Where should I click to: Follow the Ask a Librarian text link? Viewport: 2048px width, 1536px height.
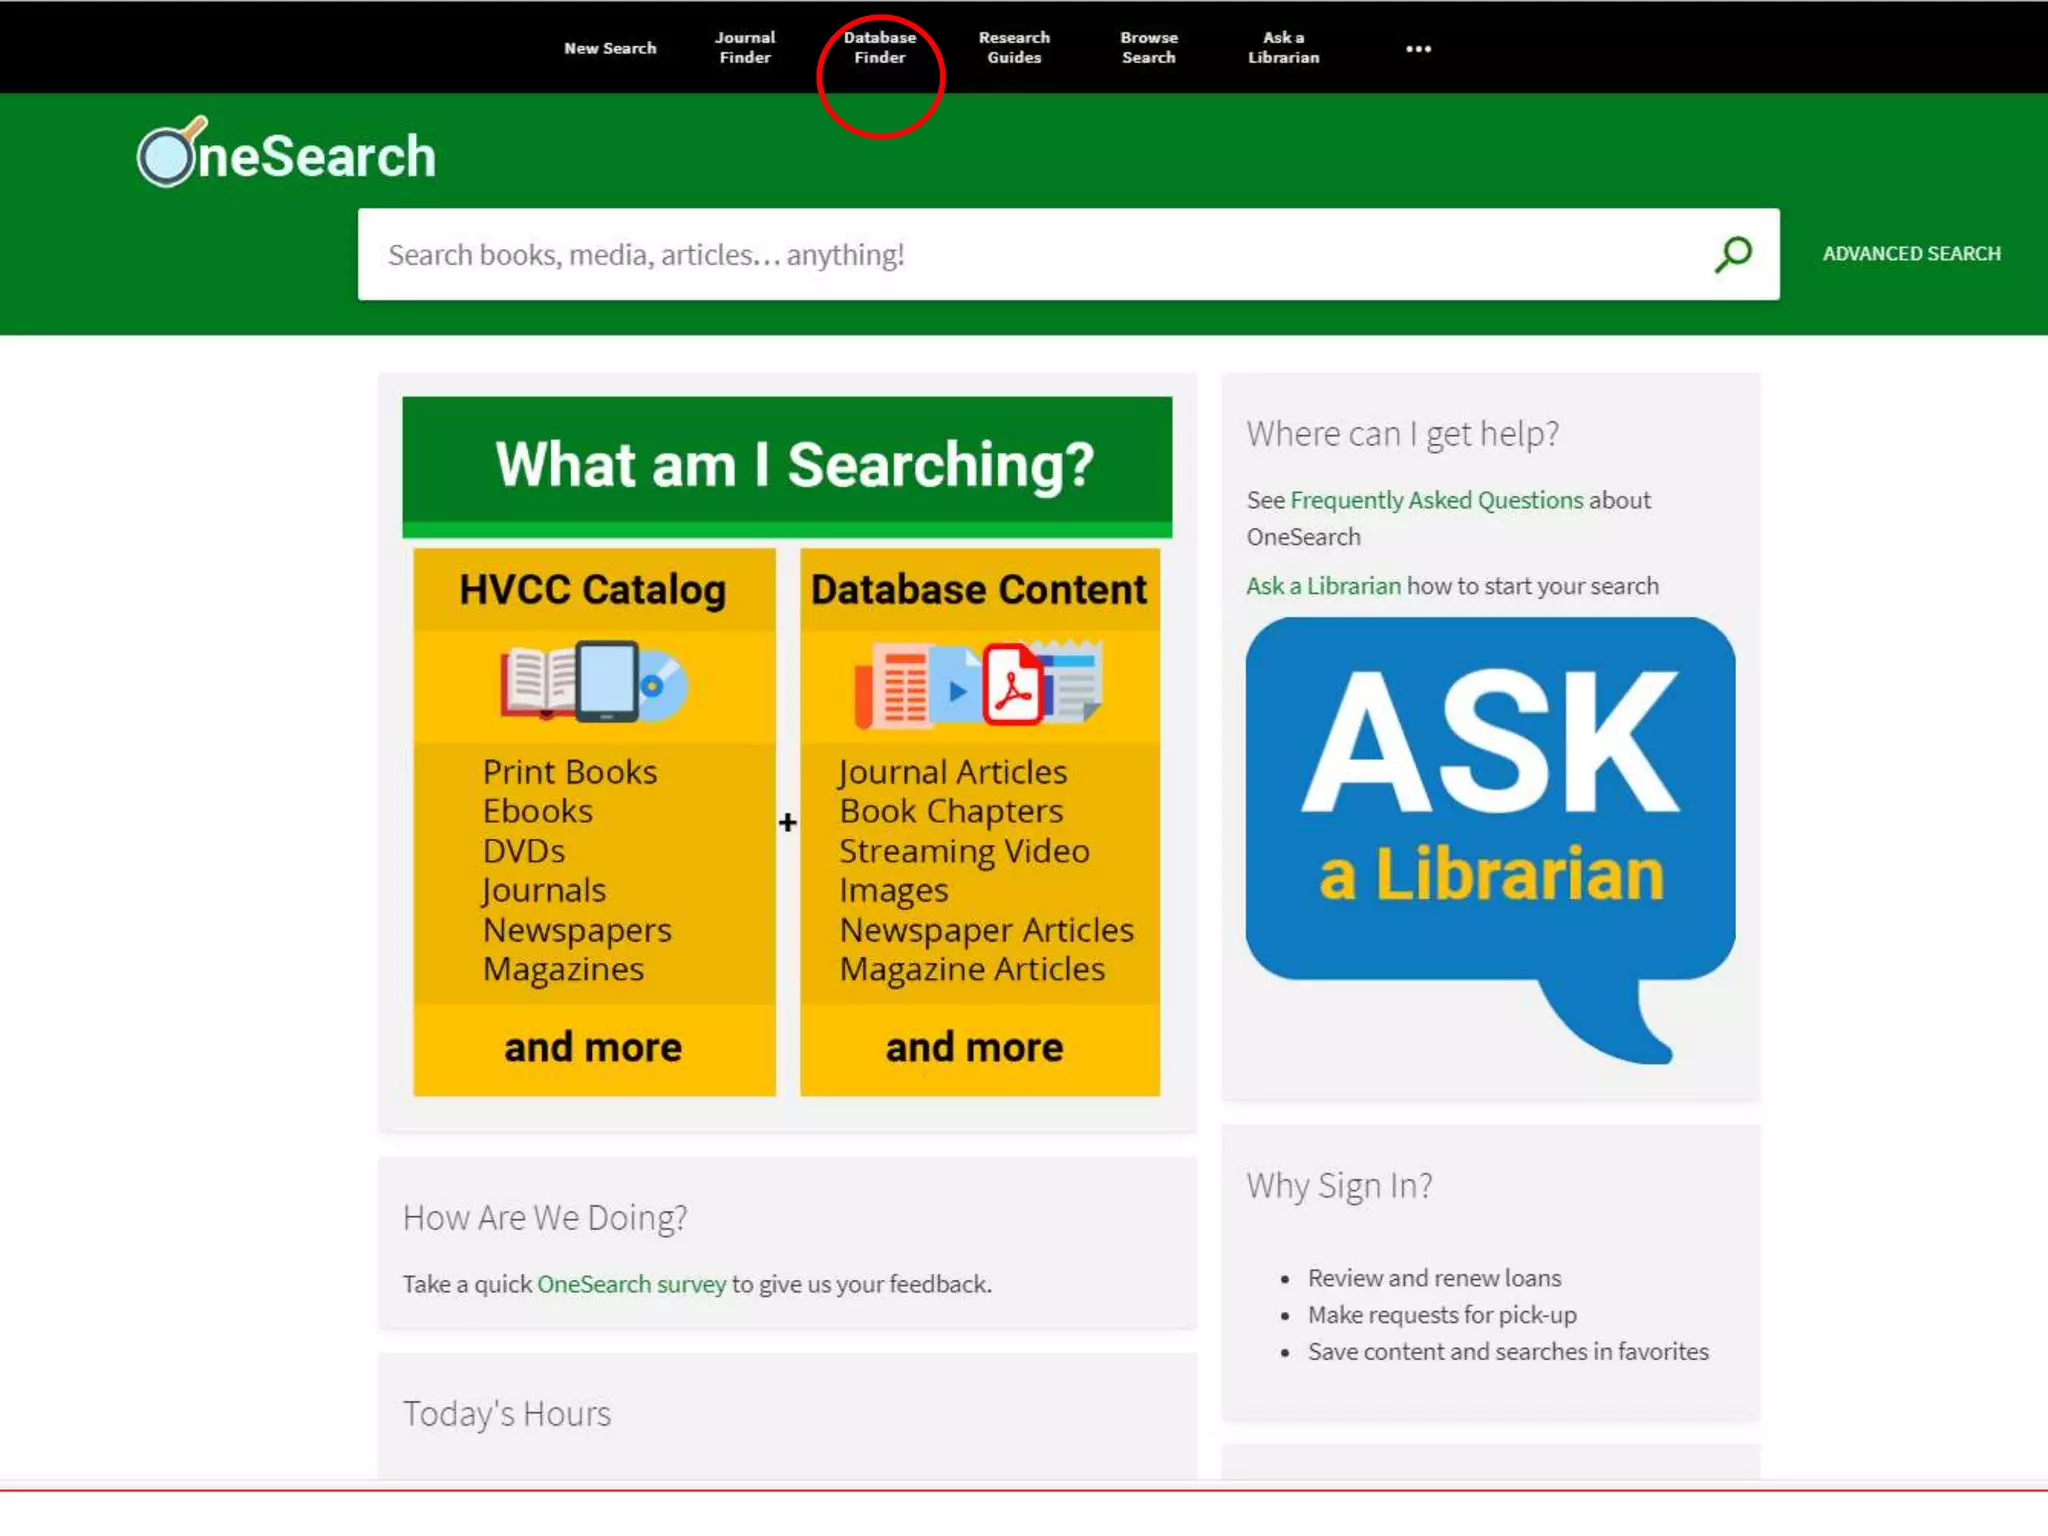(1323, 586)
